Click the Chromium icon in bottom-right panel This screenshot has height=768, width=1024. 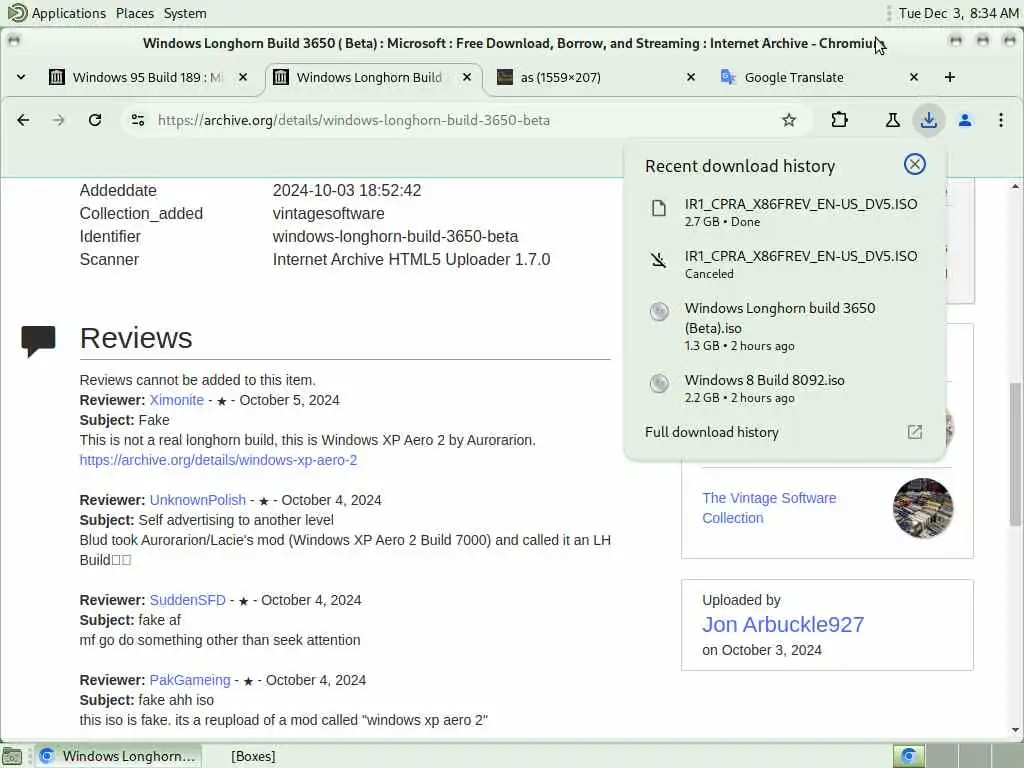(x=908, y=756)
